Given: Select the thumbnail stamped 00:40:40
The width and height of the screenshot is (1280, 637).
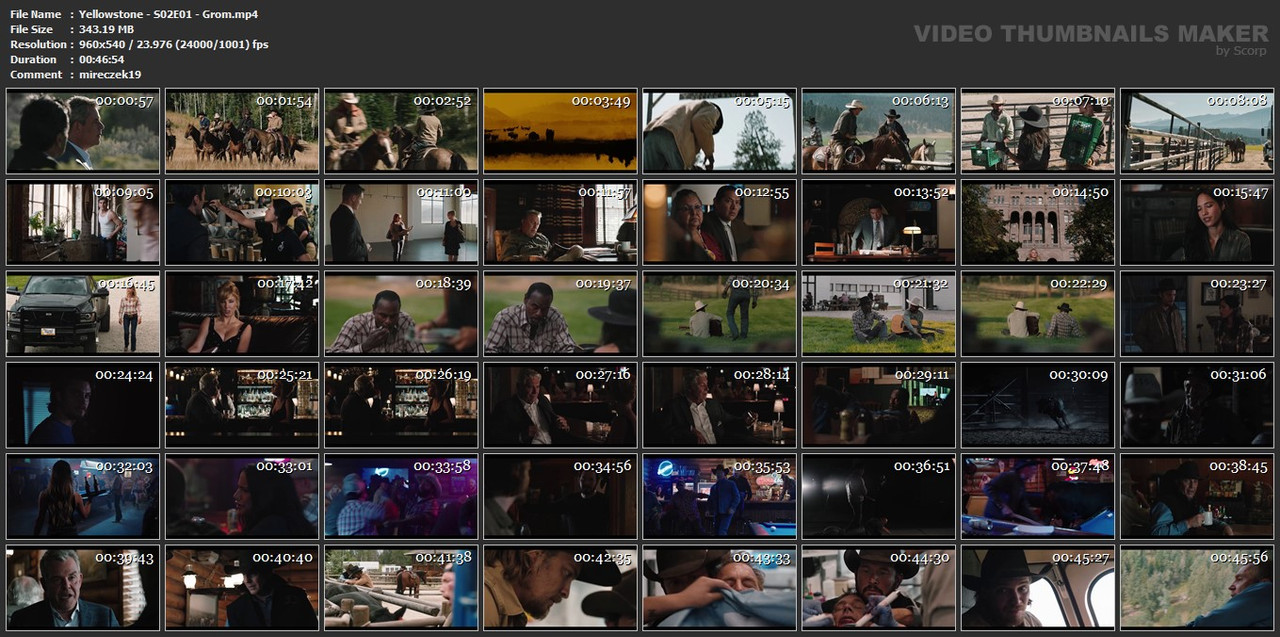Looking at the screenshot, I should click(x=242, y=588).
